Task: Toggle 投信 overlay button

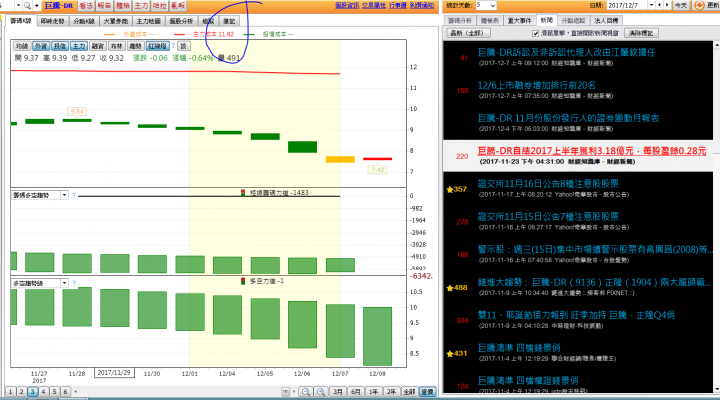Action: [x=60, y=46]
